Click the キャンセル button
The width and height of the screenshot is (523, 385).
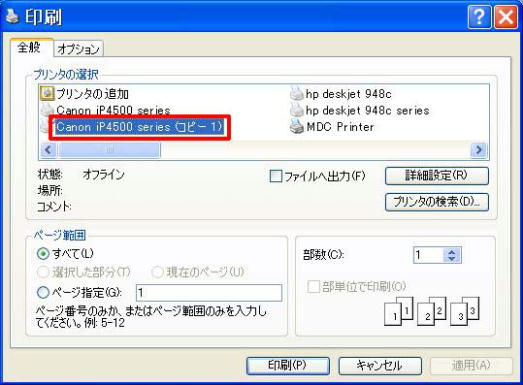coord(380,366)
